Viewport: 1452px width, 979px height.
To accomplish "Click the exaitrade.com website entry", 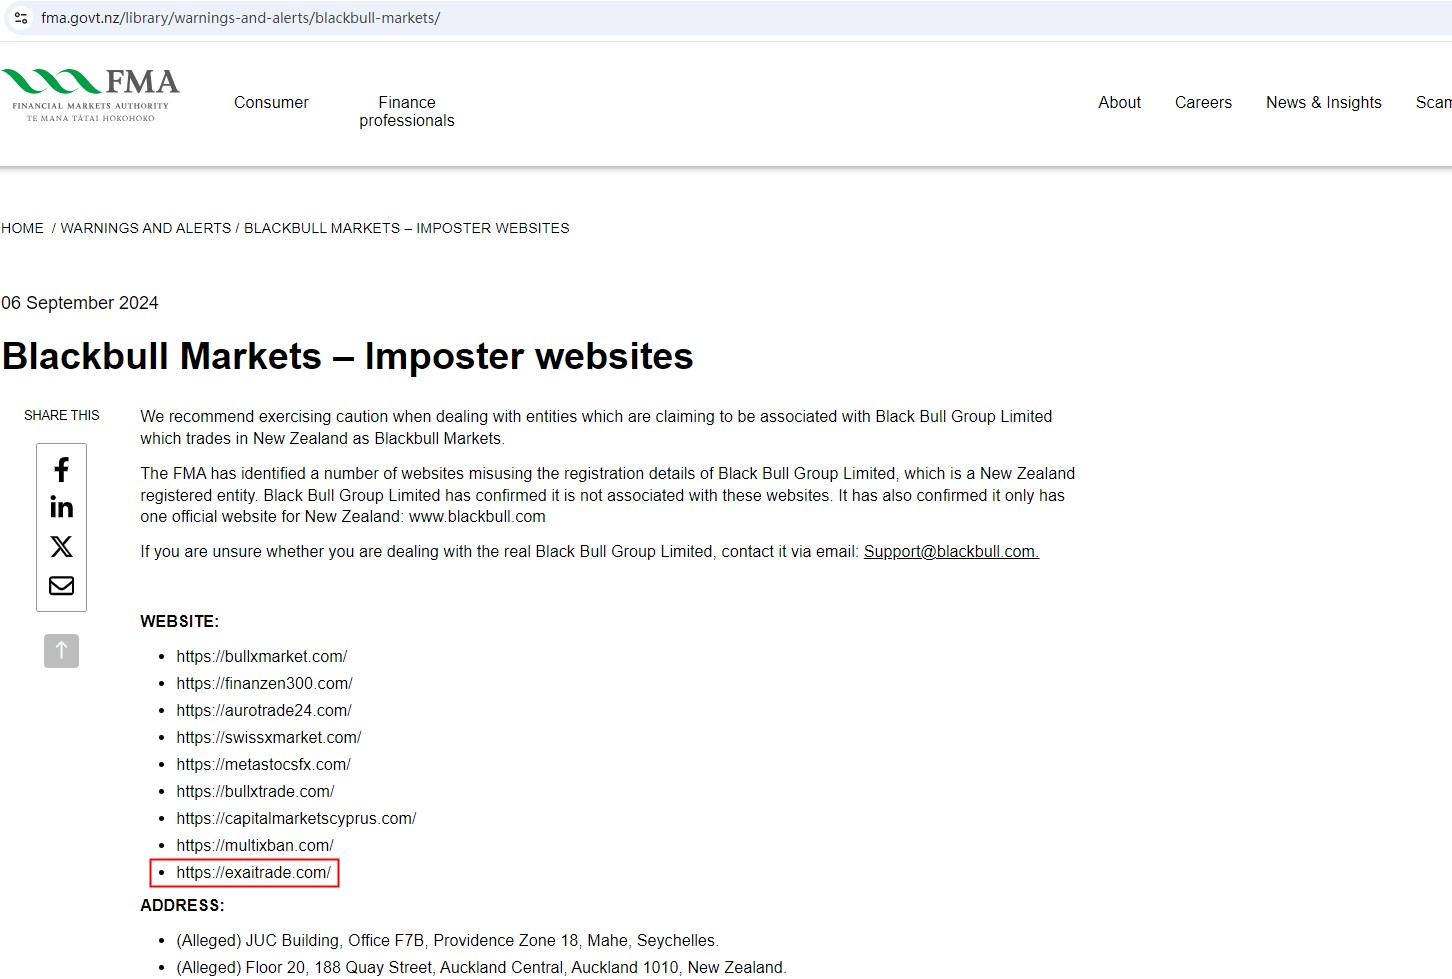I will tap(254, 872).
